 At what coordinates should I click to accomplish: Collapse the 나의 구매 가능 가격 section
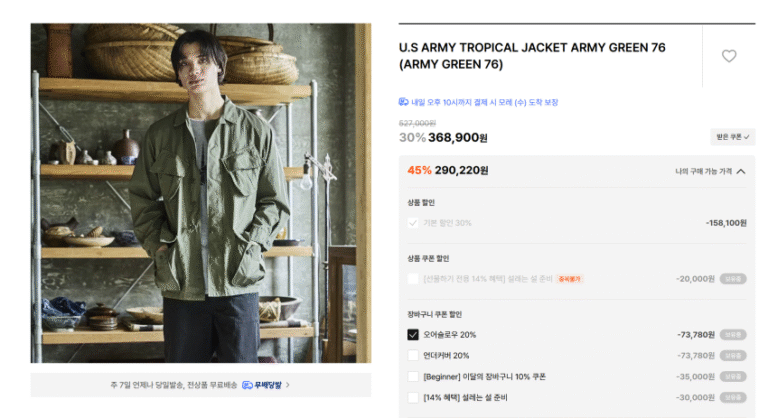[741, 171]
